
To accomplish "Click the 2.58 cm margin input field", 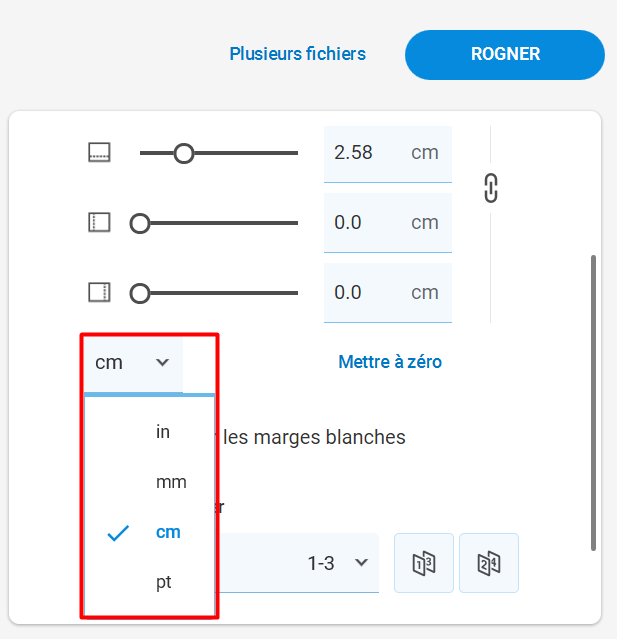I will [x=388, y=154].
